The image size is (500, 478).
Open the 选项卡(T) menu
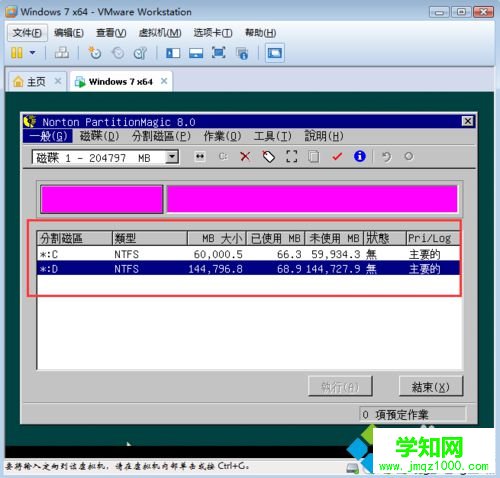pos(213,33)
